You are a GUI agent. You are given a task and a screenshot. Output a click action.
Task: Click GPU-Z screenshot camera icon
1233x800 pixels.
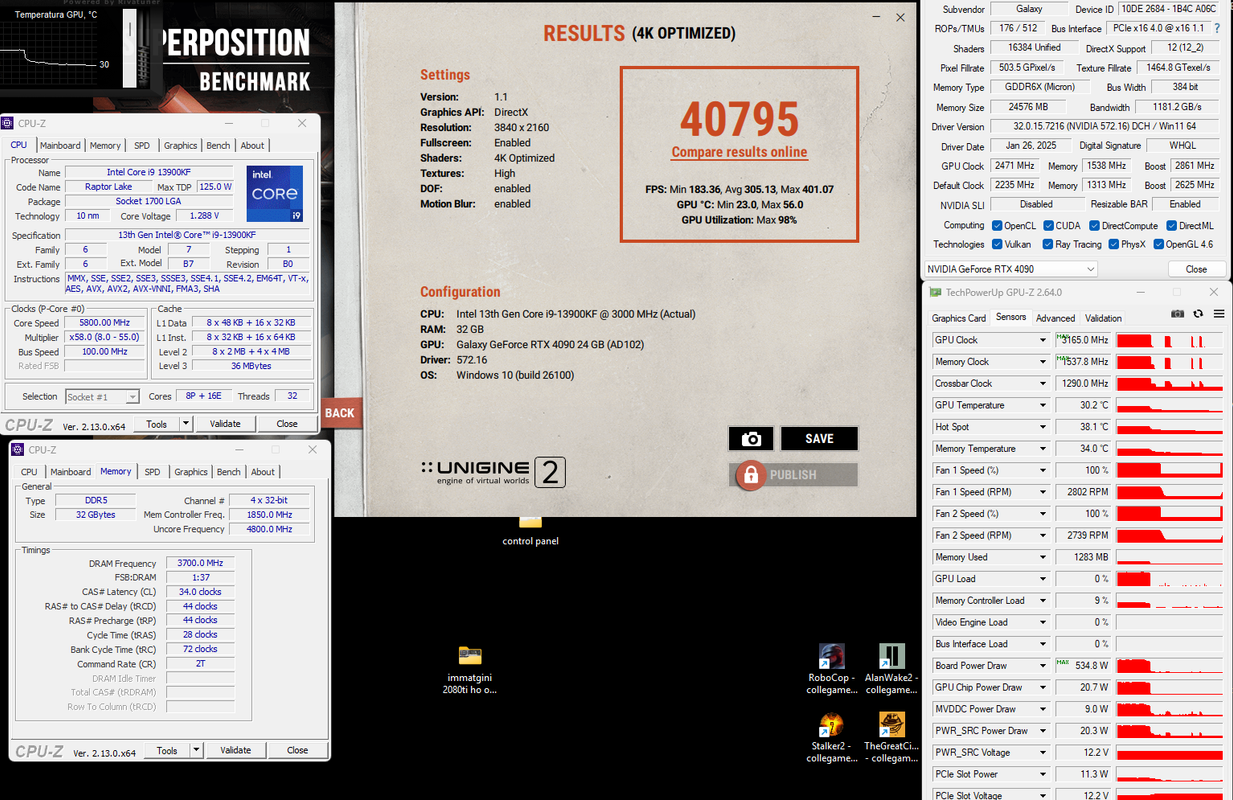tap(1177, 315)
